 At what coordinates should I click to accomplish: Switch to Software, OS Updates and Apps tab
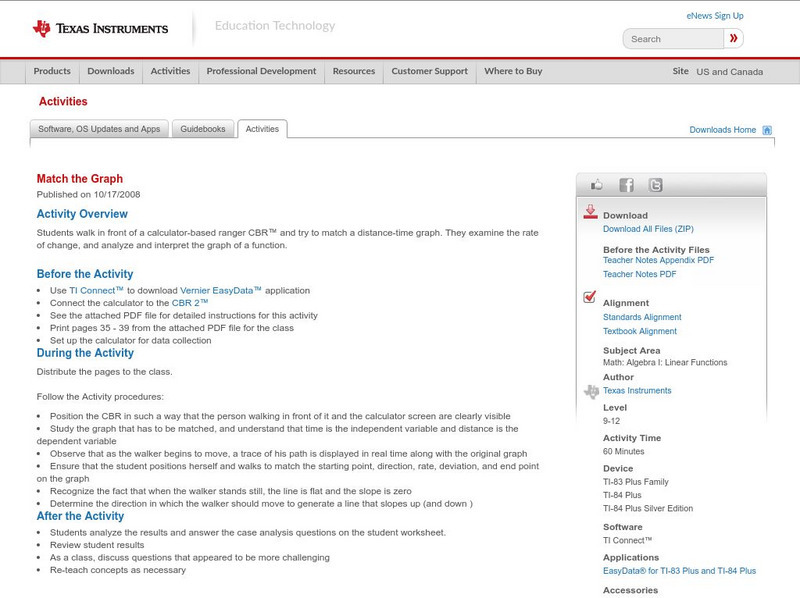point(99,129)
